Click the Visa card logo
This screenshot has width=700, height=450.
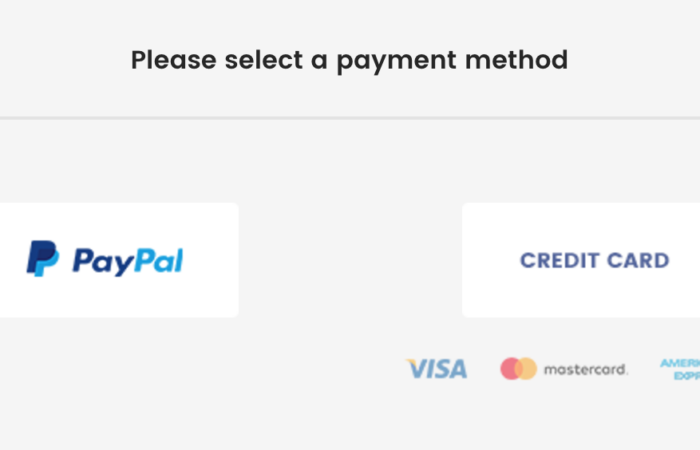[x=437, y=369]
